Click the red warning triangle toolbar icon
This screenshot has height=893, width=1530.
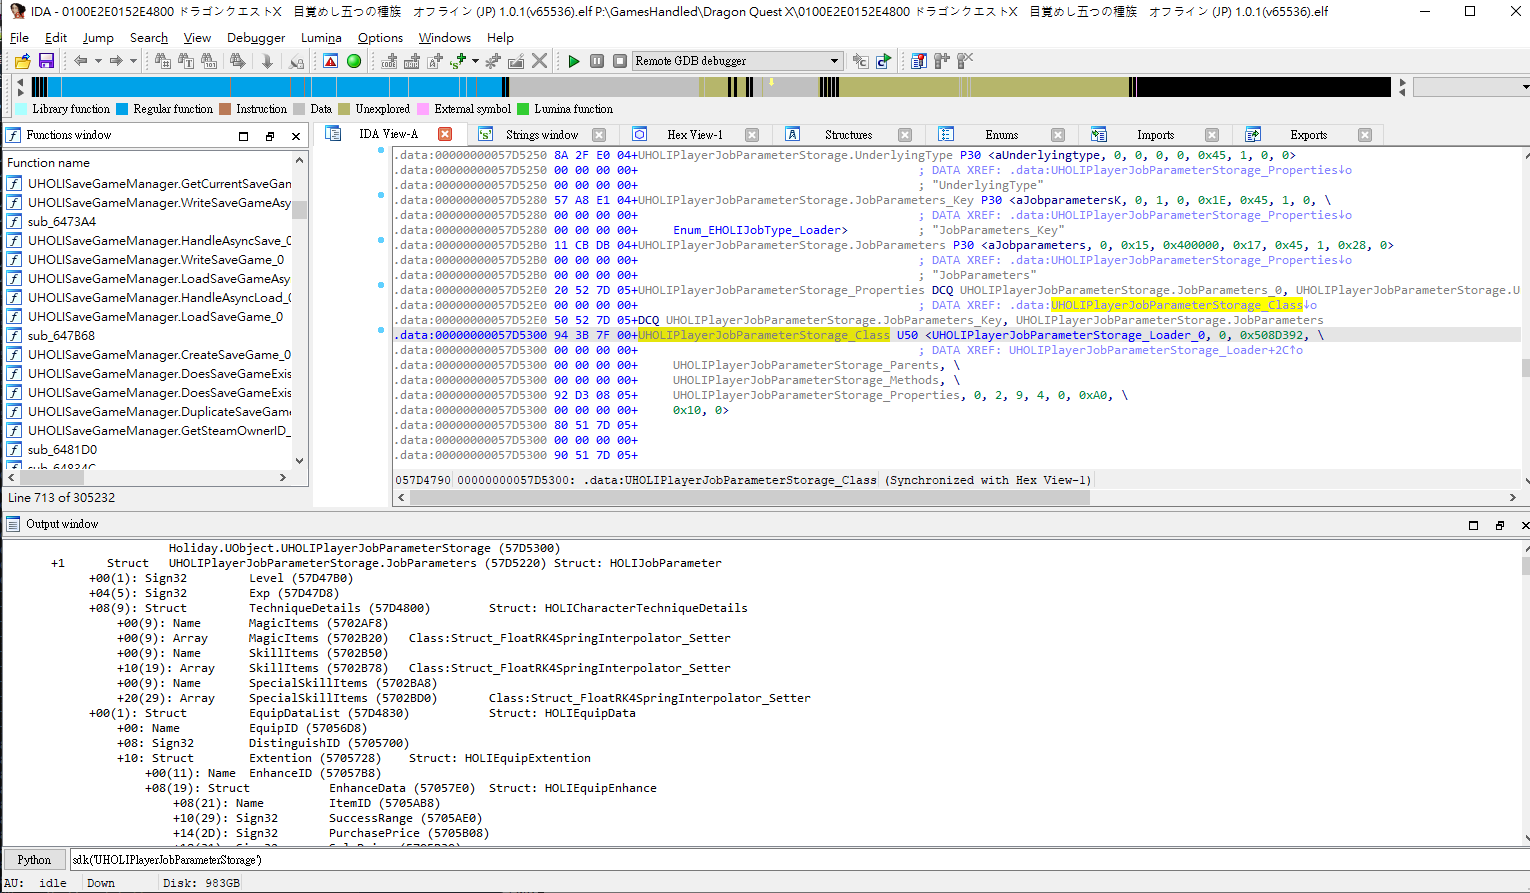pos(331,61)
